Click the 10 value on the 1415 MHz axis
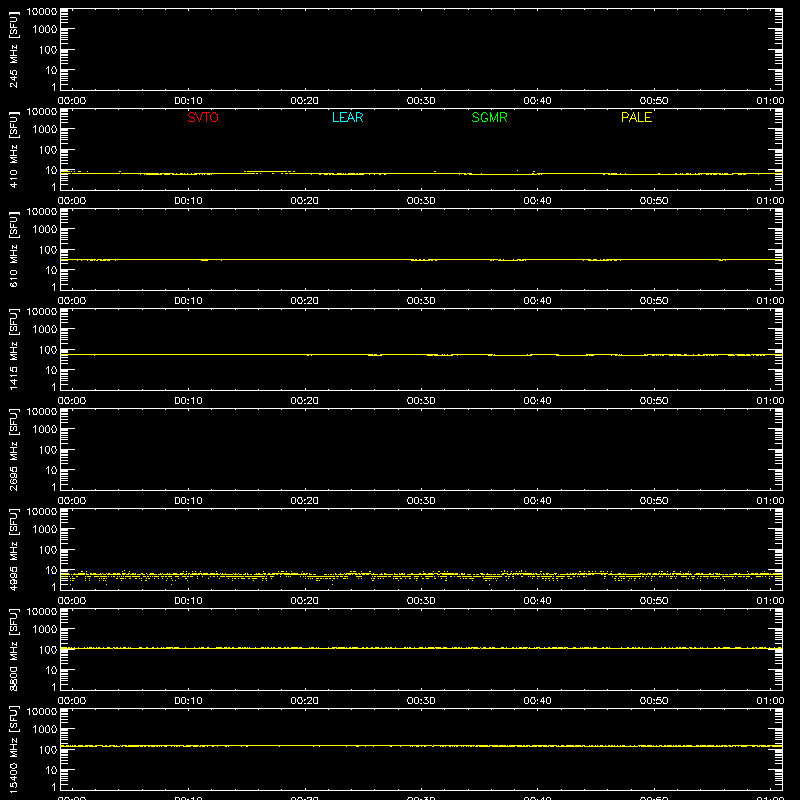 51,370
